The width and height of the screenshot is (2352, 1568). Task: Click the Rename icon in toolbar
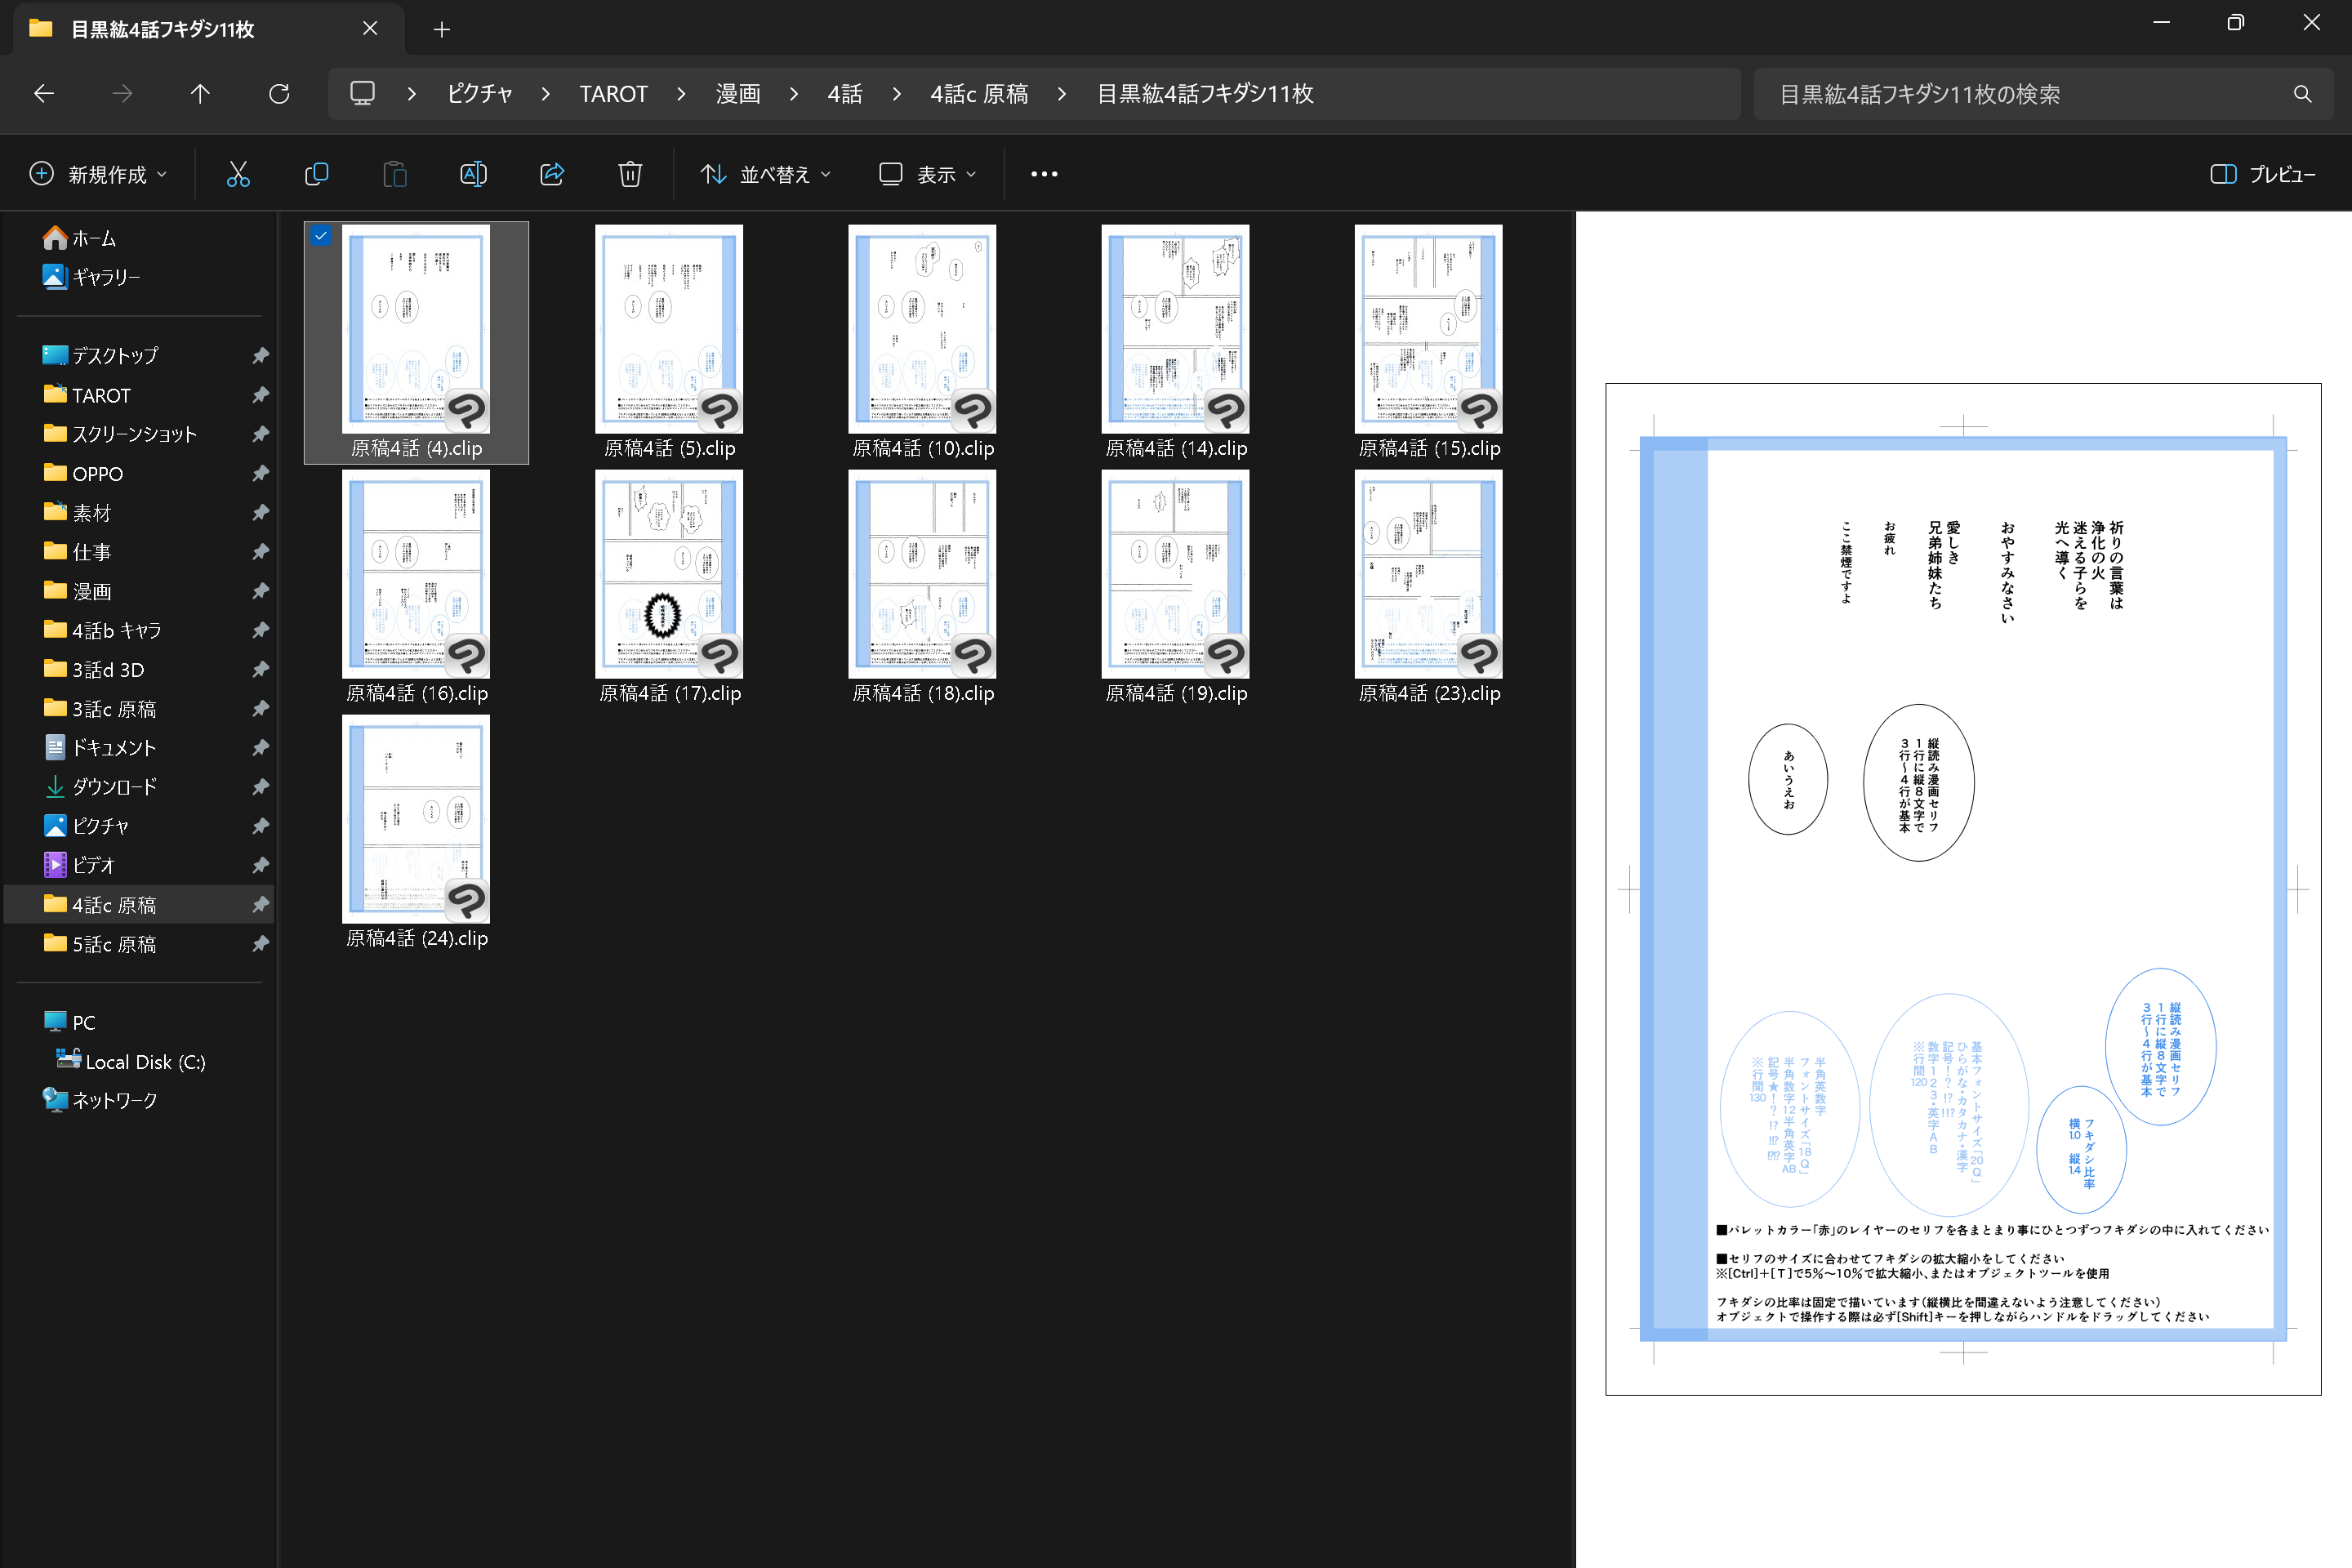pos(473,174)
